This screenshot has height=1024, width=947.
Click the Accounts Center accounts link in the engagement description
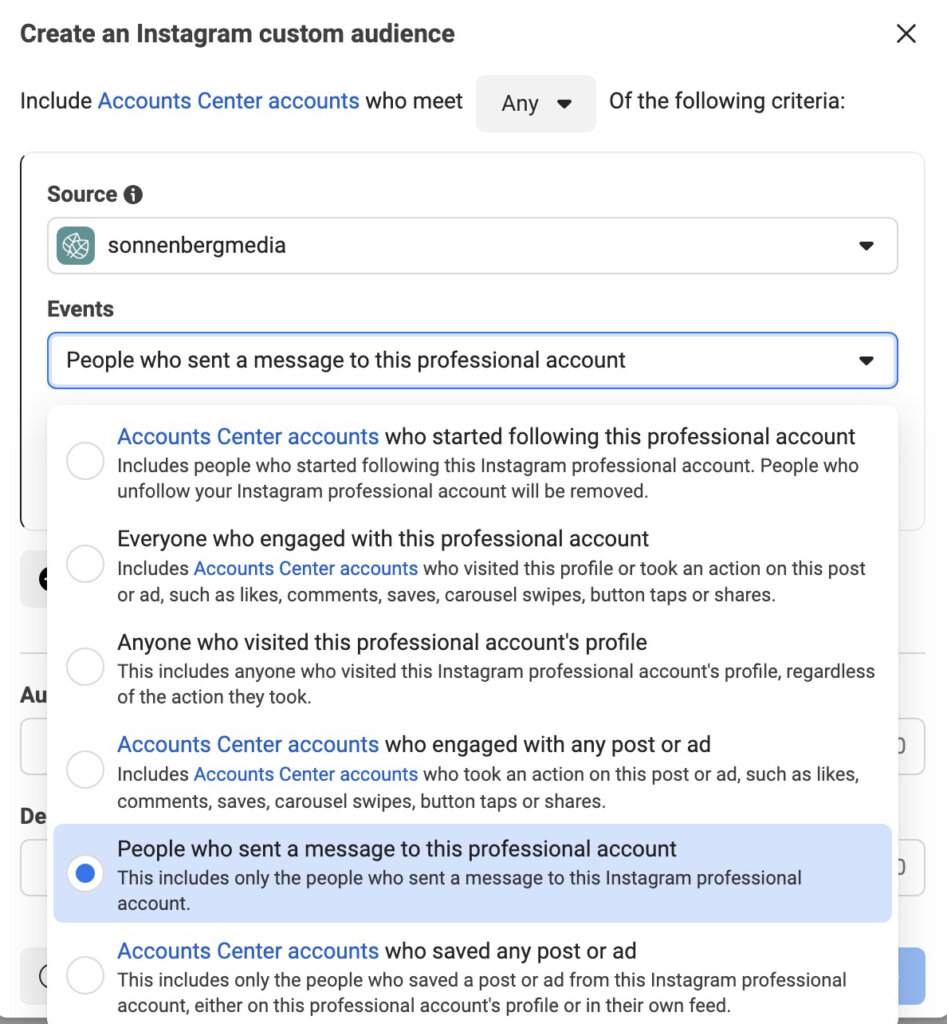pyautogui.click(x=305, y=568)
